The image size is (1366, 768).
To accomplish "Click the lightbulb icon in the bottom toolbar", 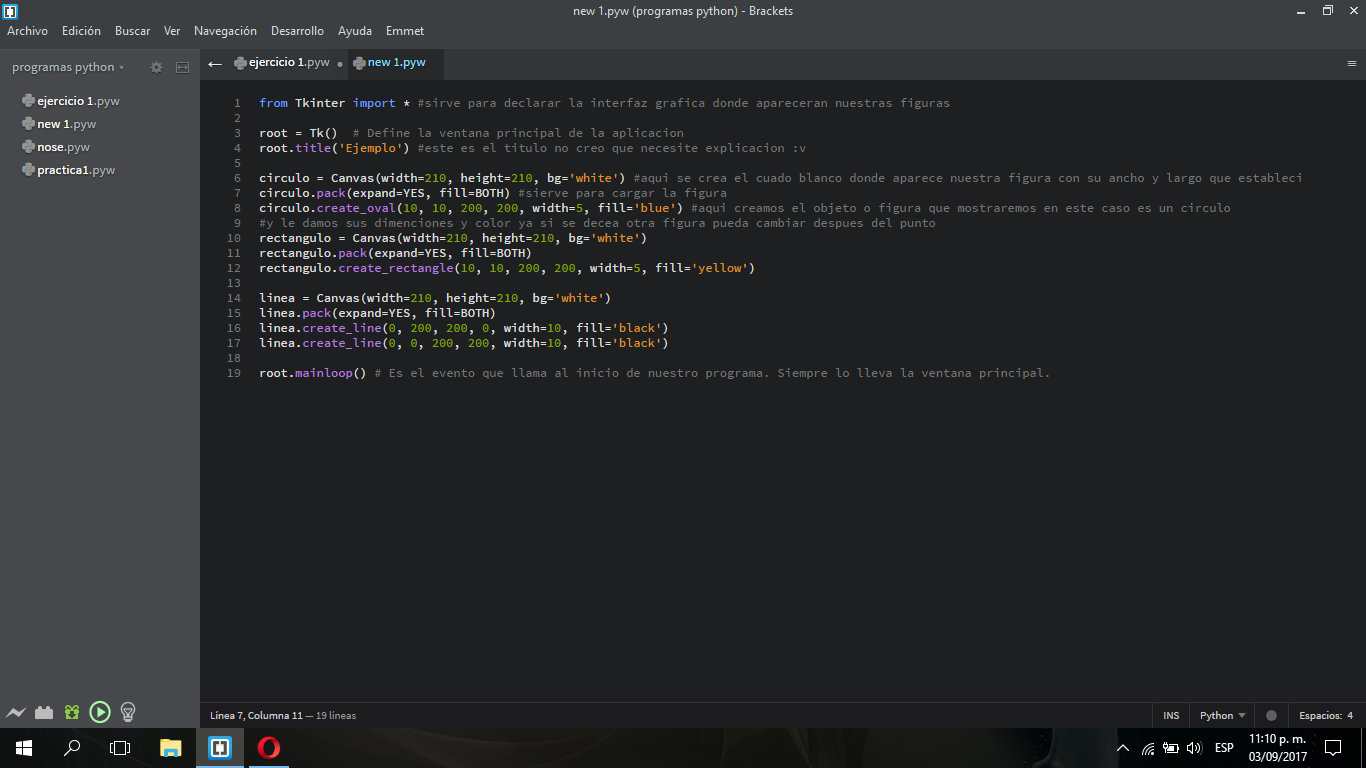I will pos(127,712).
